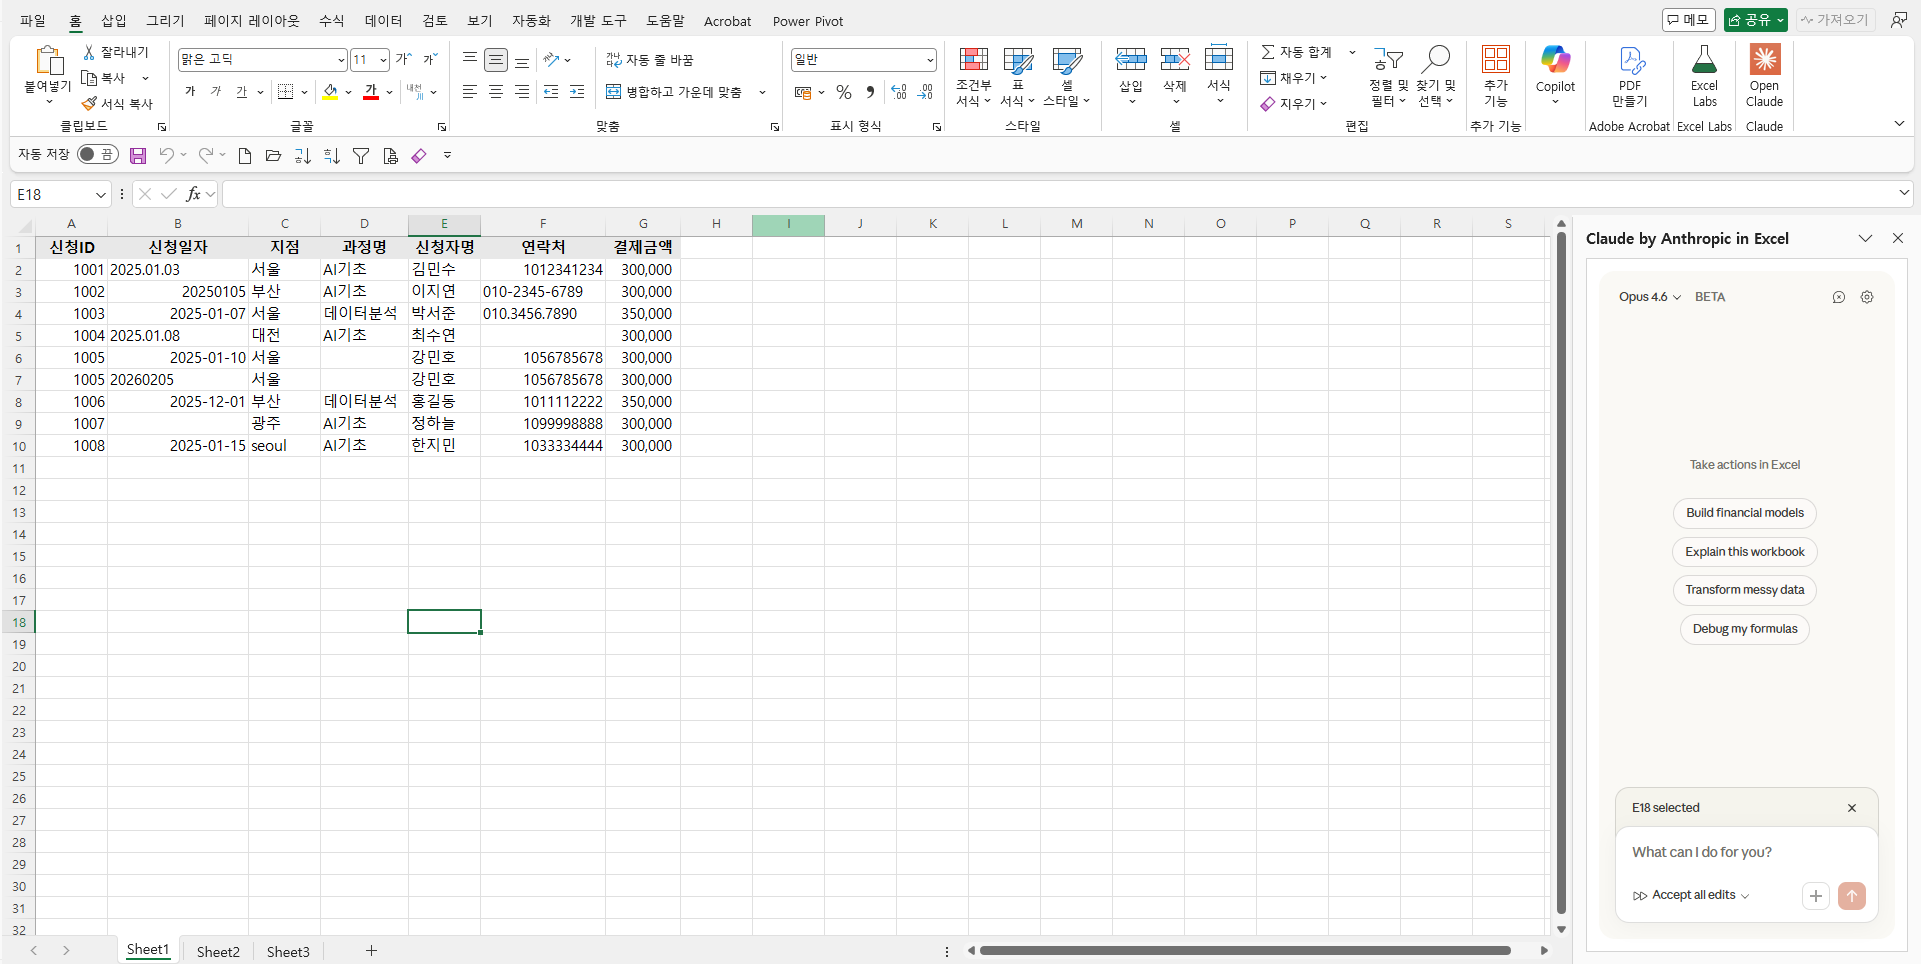This screenshot has height=964, width=1921.
Task: Increase decimal places
Action: click(899, 92)
